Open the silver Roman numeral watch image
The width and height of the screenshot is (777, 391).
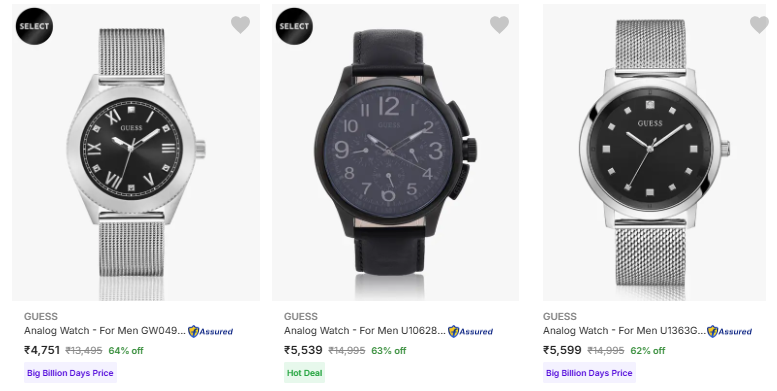pos(136,153)
